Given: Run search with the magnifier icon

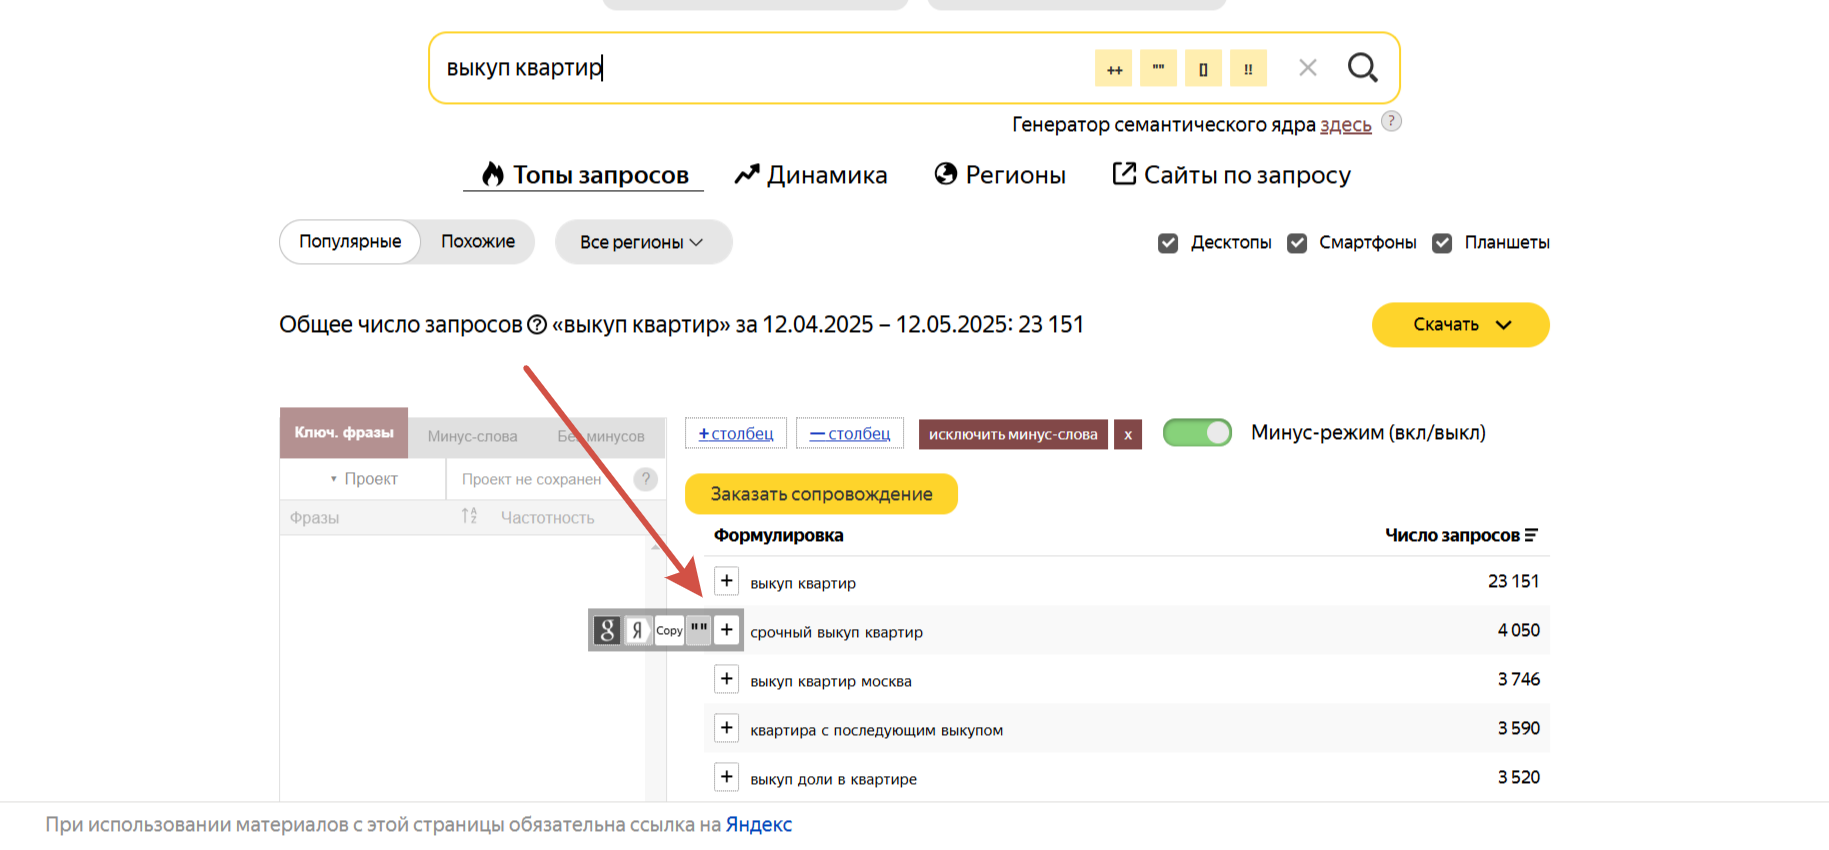Looking at the screenshot, I should click(1363, 68).
